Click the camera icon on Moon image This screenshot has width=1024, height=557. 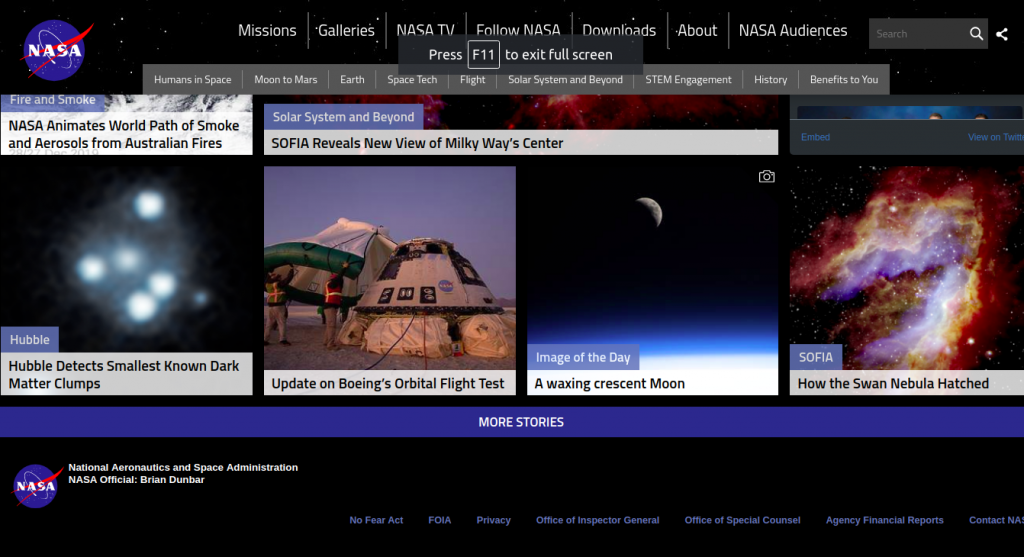[766, 177]
